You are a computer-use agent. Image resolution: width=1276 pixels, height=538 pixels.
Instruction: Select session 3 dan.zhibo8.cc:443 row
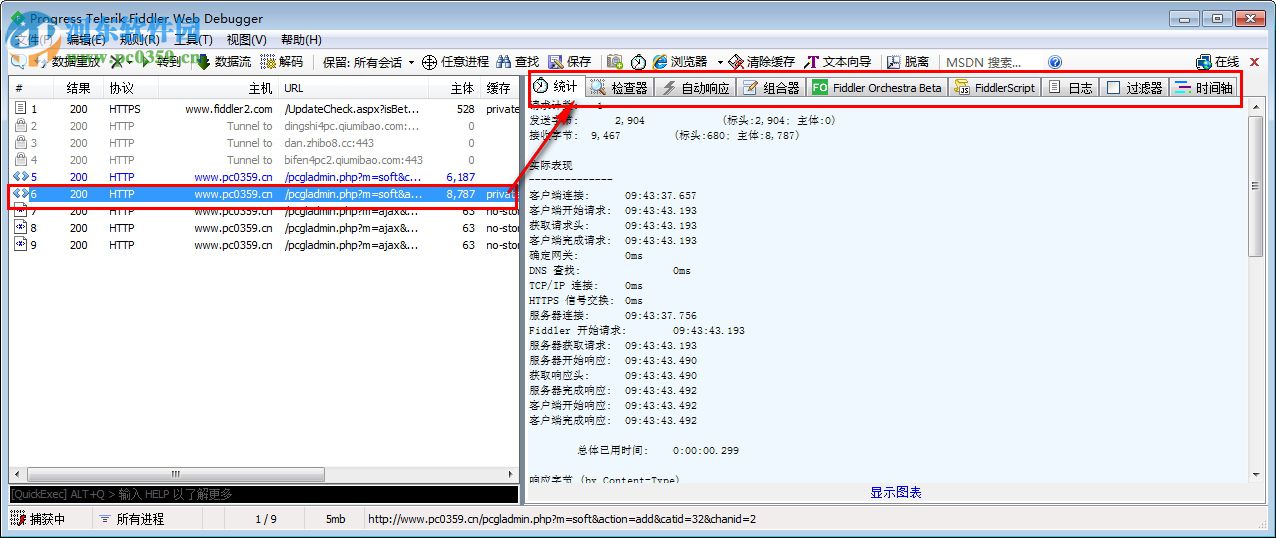point(264,143)
